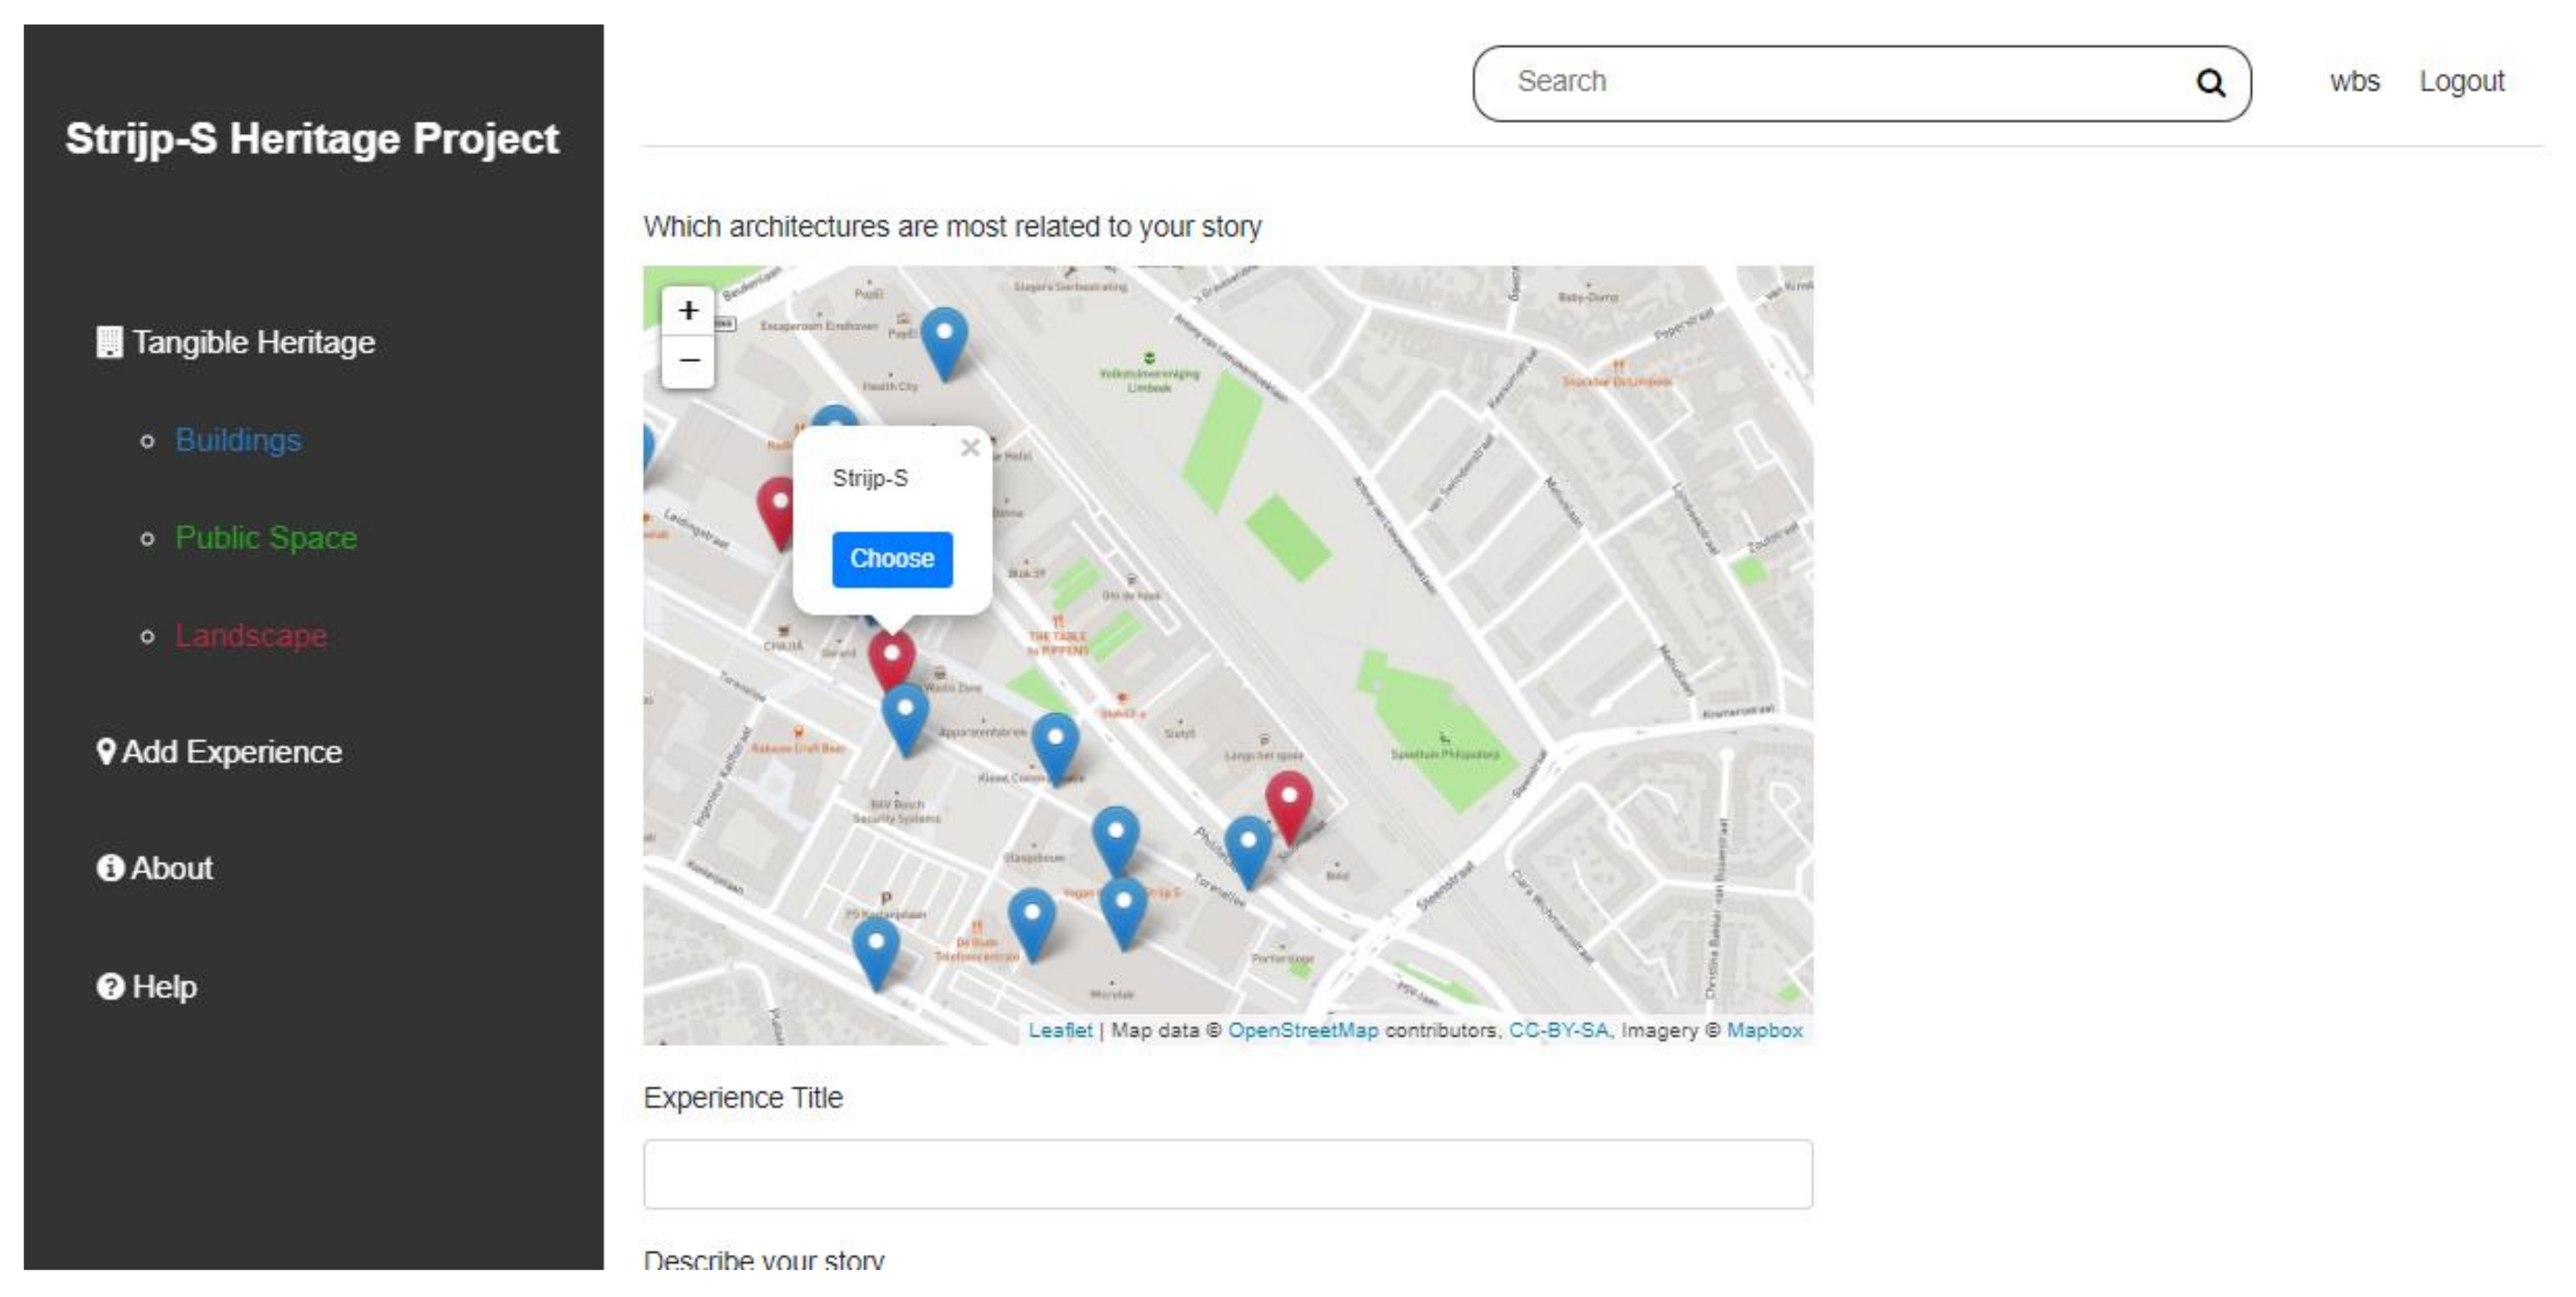Click the Logout link
The height and width of the screenshot is (1297, 2576).
pyautogui.click(x=2461, y=82)
